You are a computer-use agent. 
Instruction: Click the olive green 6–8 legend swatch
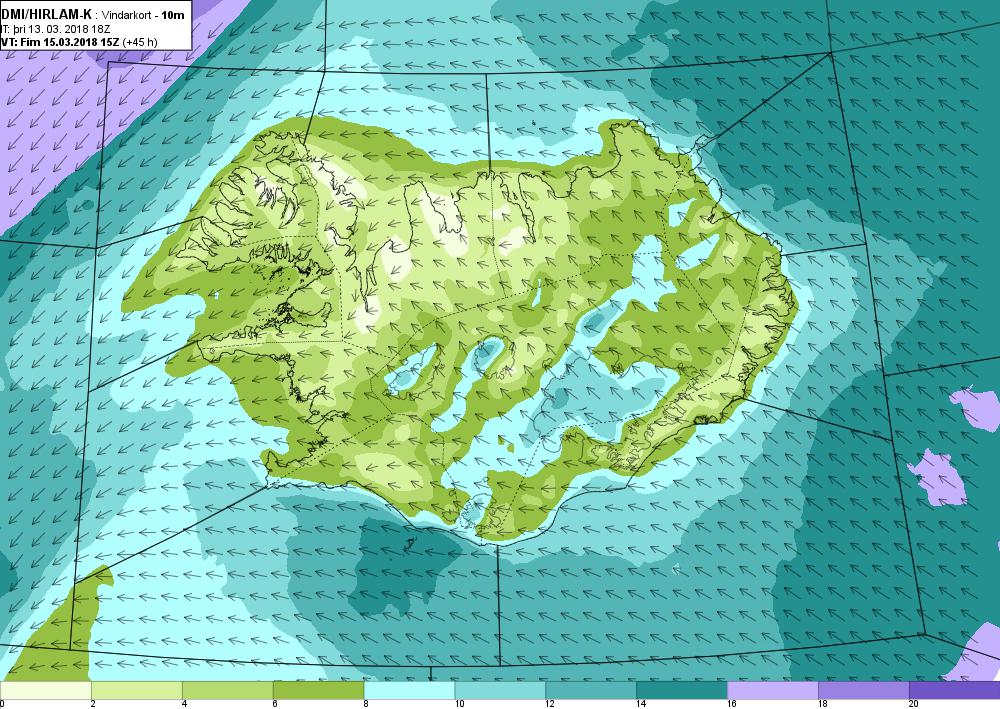(x=318, y=690)
